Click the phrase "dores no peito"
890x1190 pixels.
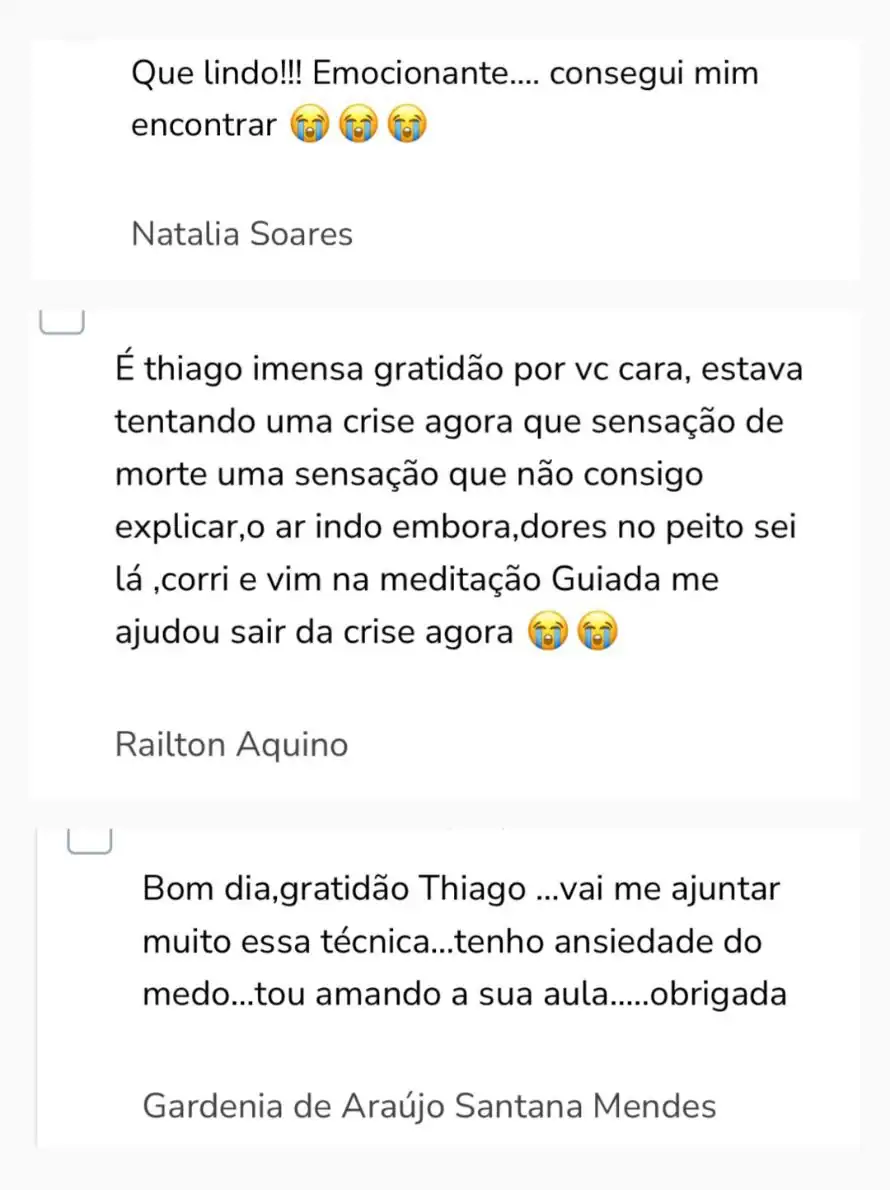(594, 527)
